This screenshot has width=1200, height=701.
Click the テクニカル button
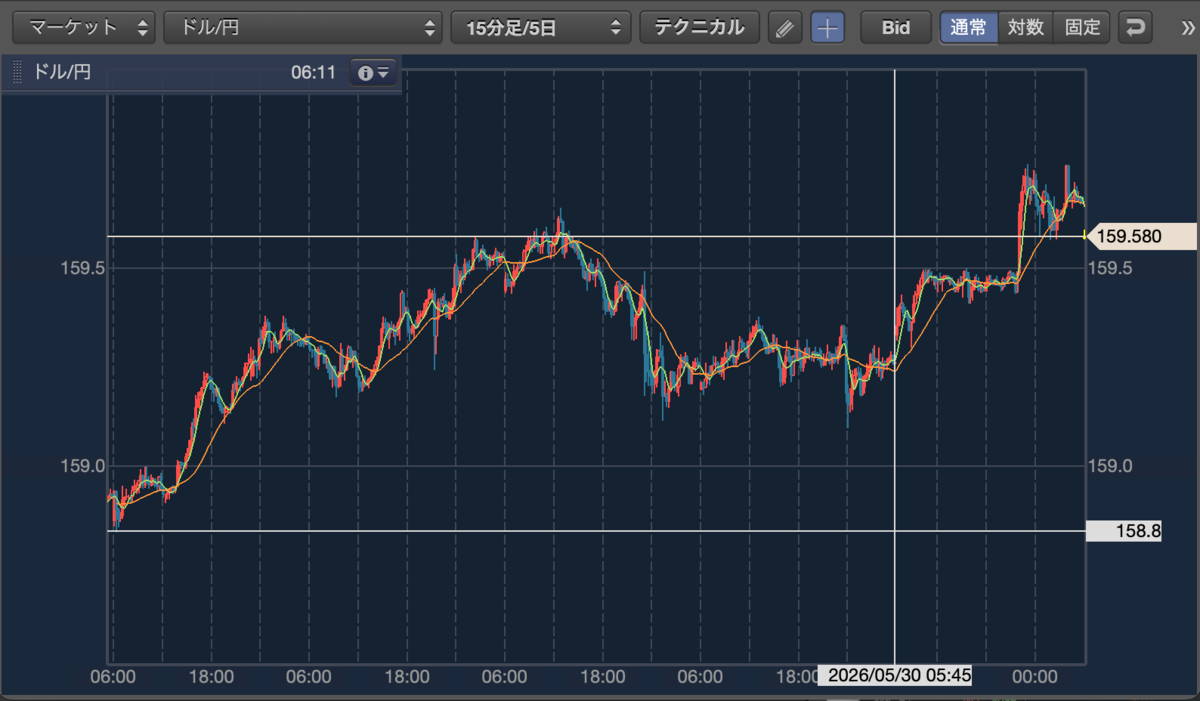click(x=699, y=27)
